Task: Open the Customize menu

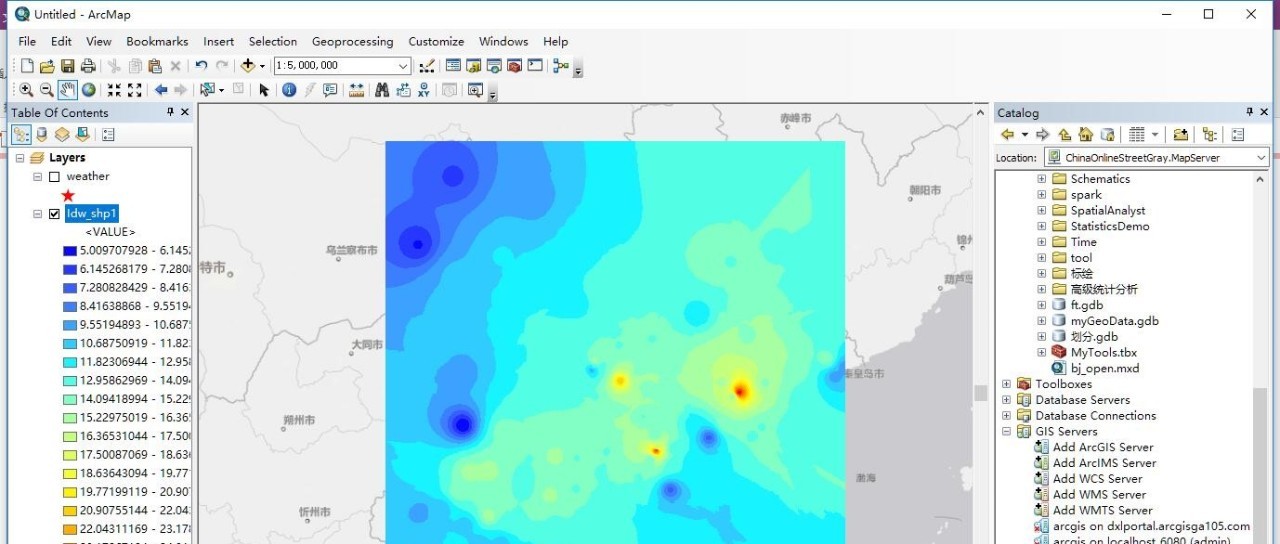Action: coord(436,42)
